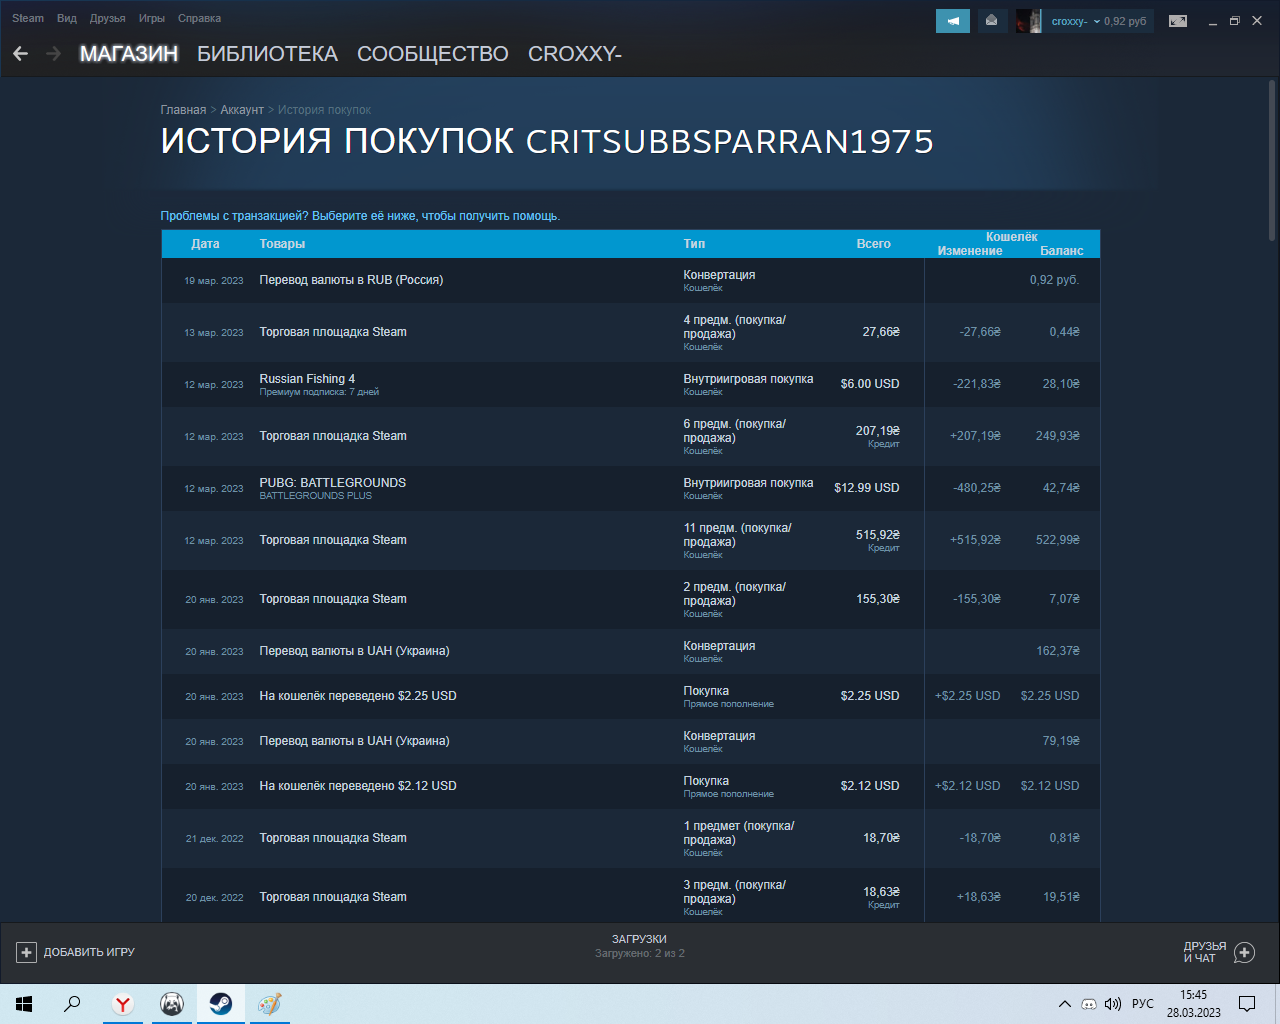Select 13 мар. 2023 Торговая площадка row
This screenshot has width=1280, height=1024.
(x=631, y=332)
